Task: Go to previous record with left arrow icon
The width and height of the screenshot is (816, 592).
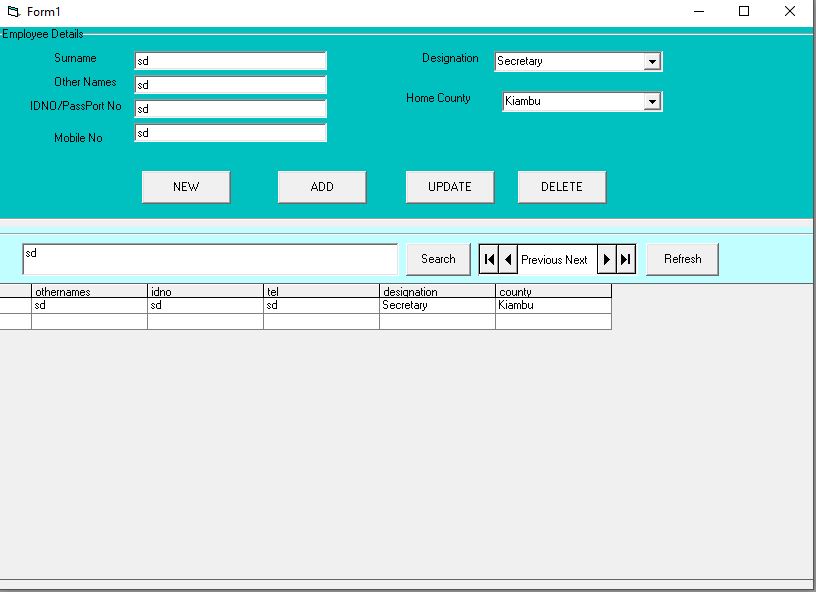Action: coord(507,258)
